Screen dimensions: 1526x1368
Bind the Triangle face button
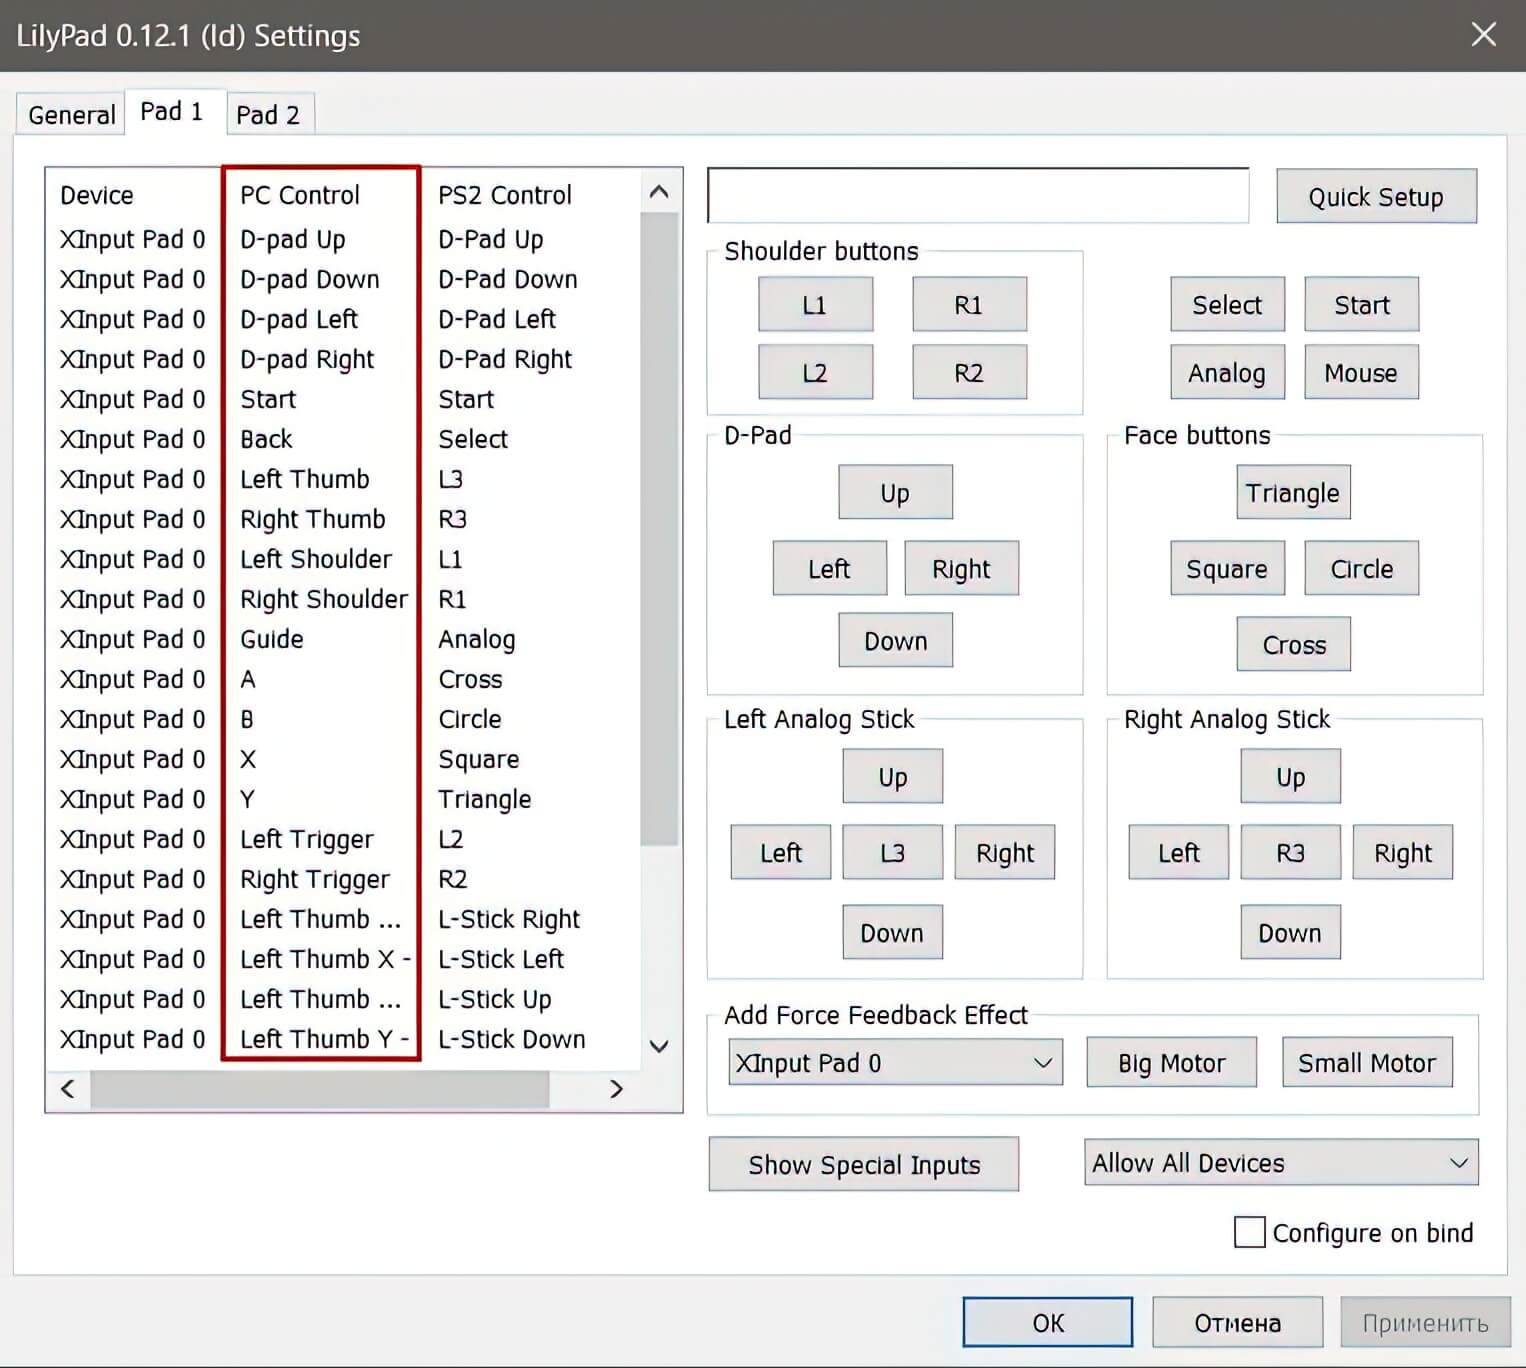point(1292,493)
